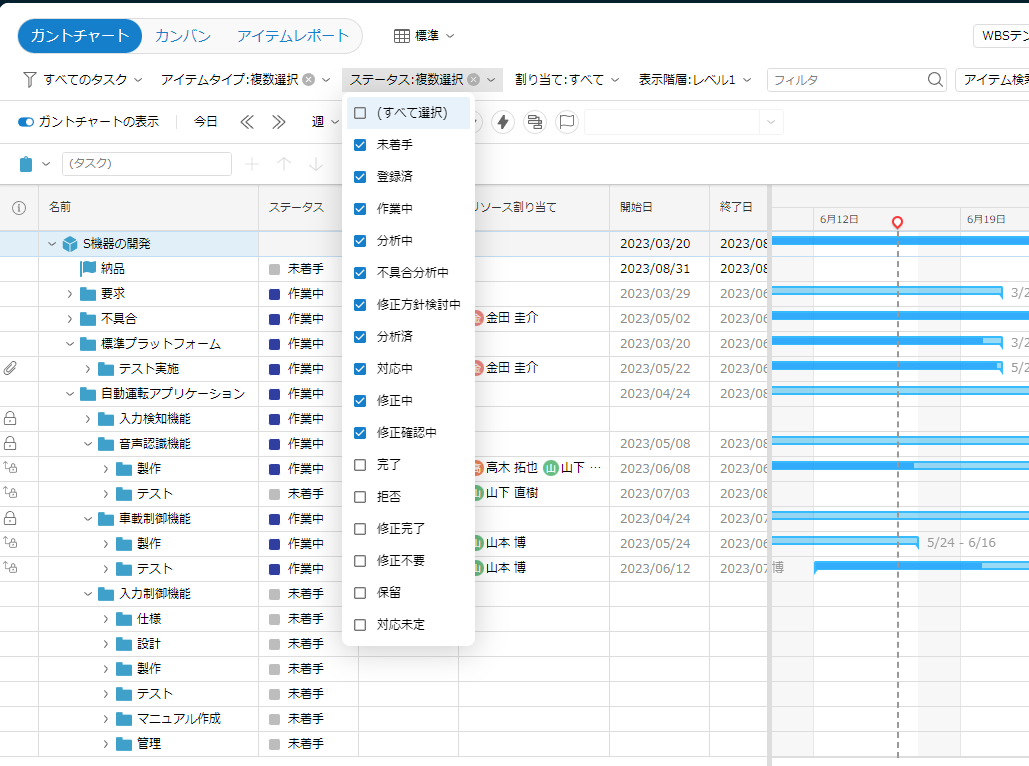This screenshot has height=766, width=1029.
Task: Click the lock icon beside 入力検知機能
Action: (10, 418)
